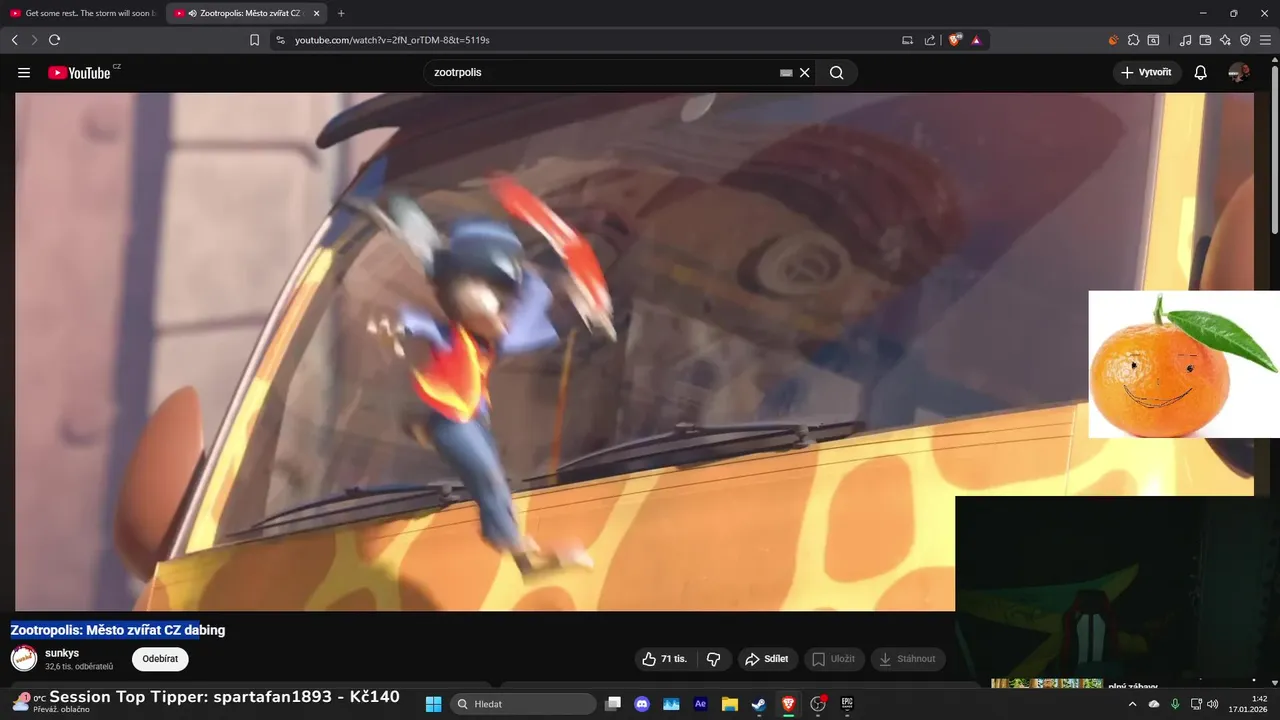
Task: Open the Windows Start menu
Action: pyautogui.click(x=433, y=704)
